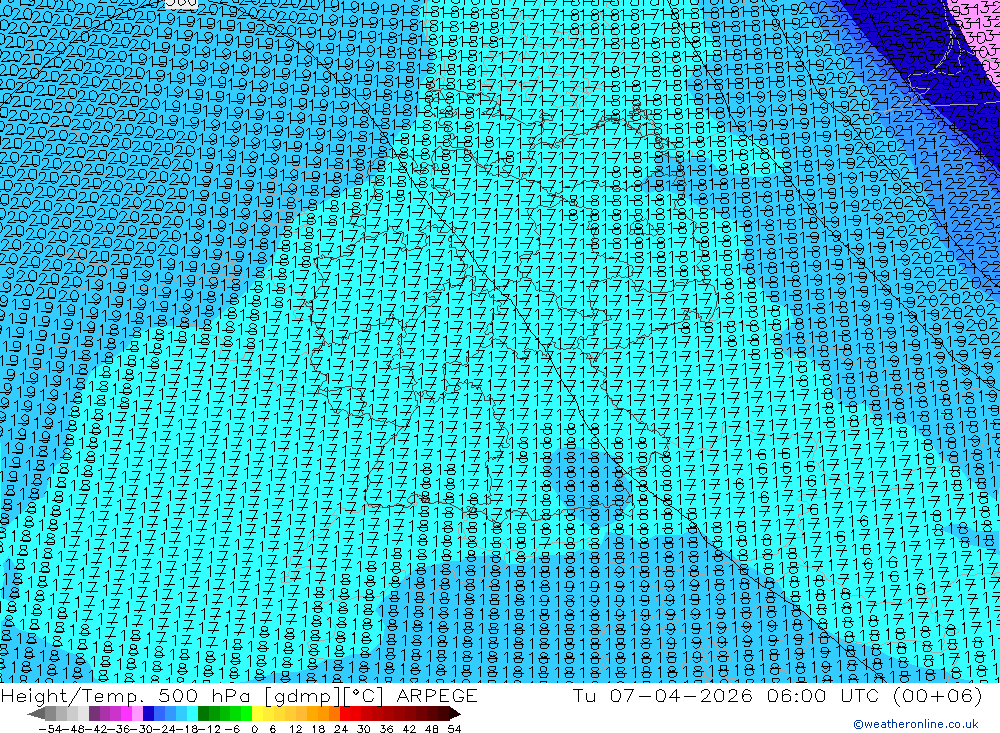The width and height of the screenshot is (1000, 733).
Task: Click the dark purple legend swatch
Action: point(94,714)
